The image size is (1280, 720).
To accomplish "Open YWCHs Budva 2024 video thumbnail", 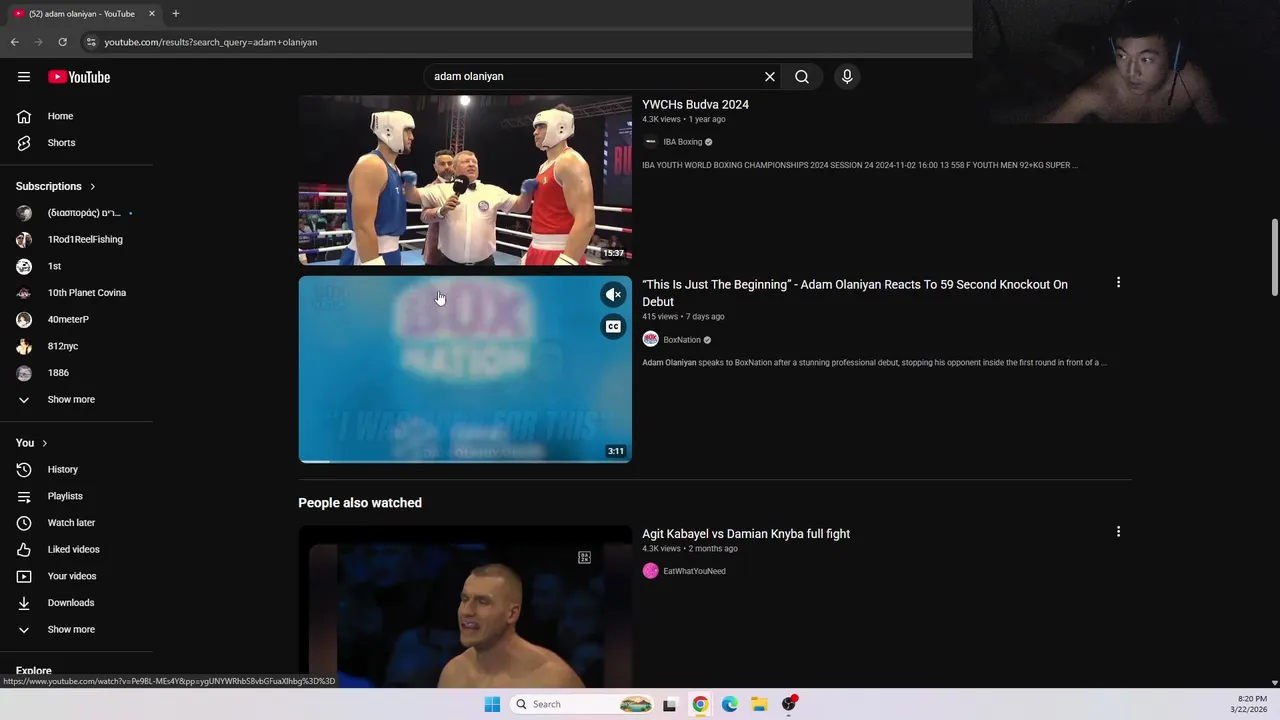I will pos(465,180).
